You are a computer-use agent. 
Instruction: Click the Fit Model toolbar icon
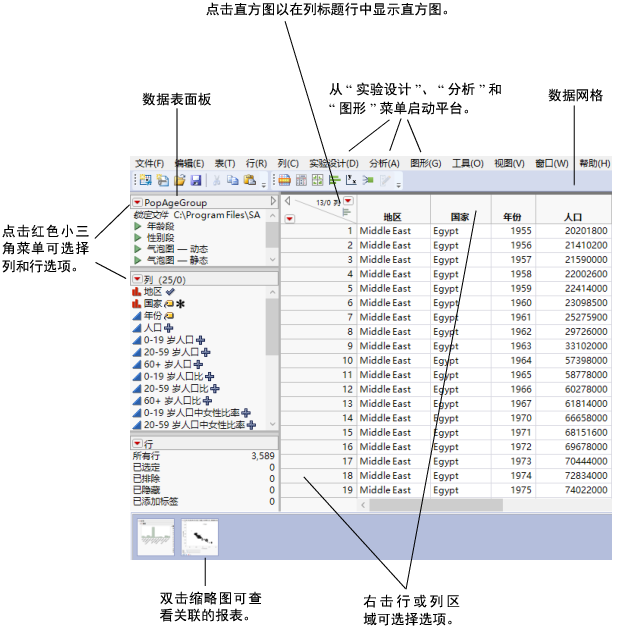(x=368, y=180)
